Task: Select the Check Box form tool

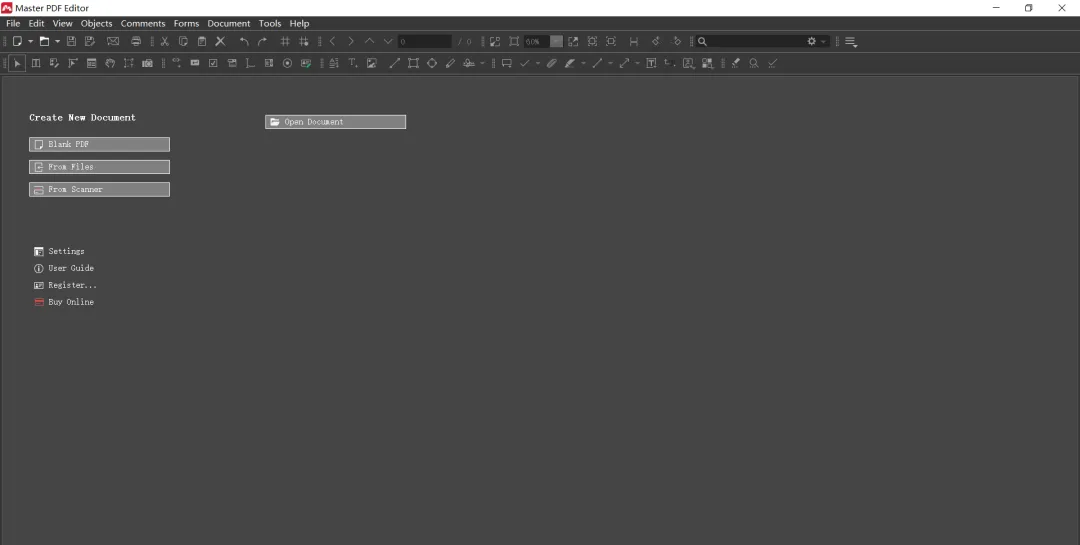Action: click(x=214, y=63)
